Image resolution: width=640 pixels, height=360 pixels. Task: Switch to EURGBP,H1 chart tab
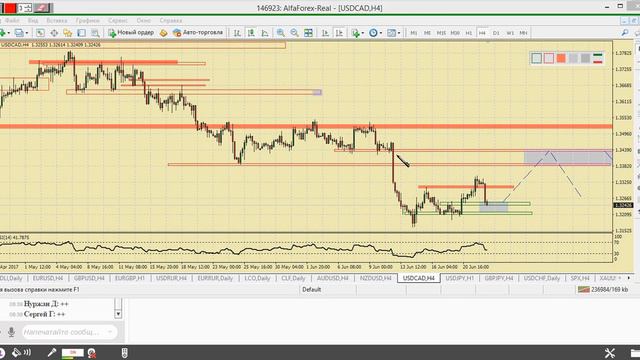[130, 278]
